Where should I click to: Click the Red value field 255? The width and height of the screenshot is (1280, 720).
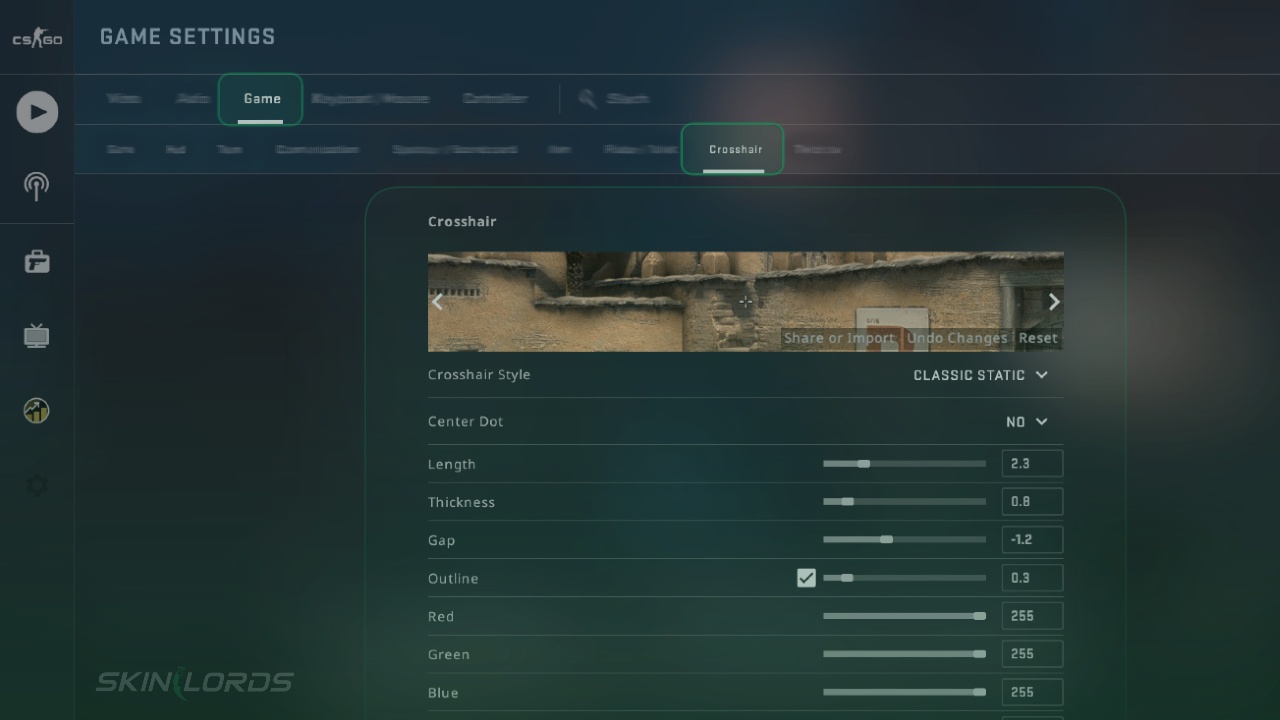(x=1032, y=616)
